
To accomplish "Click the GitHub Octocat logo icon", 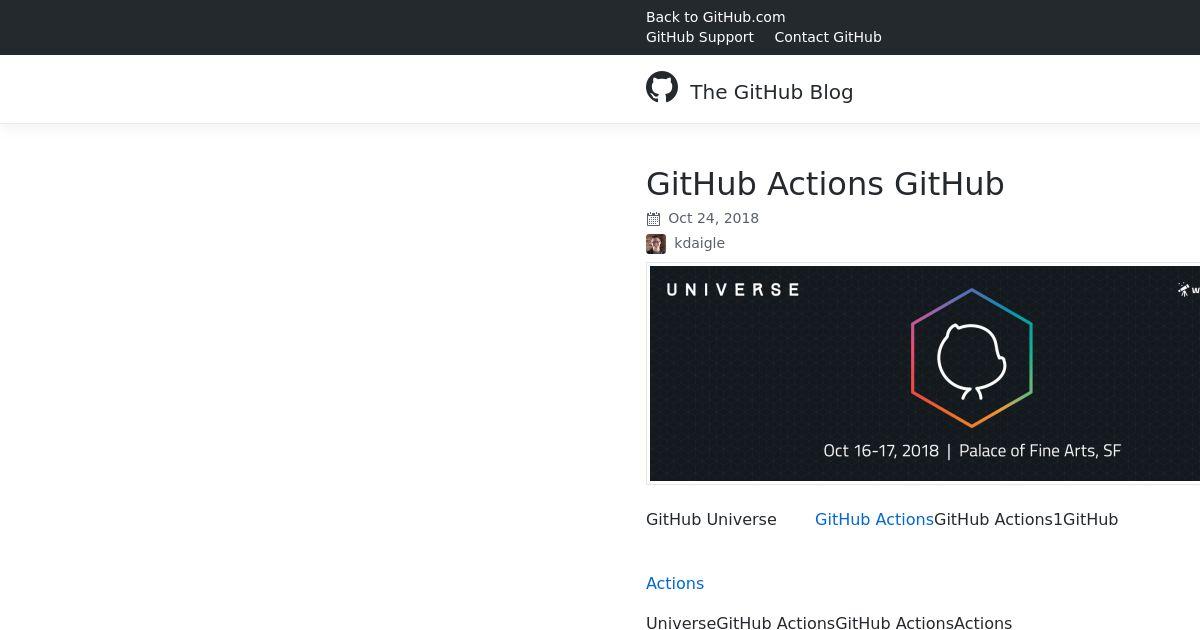I will coord(662,87).
